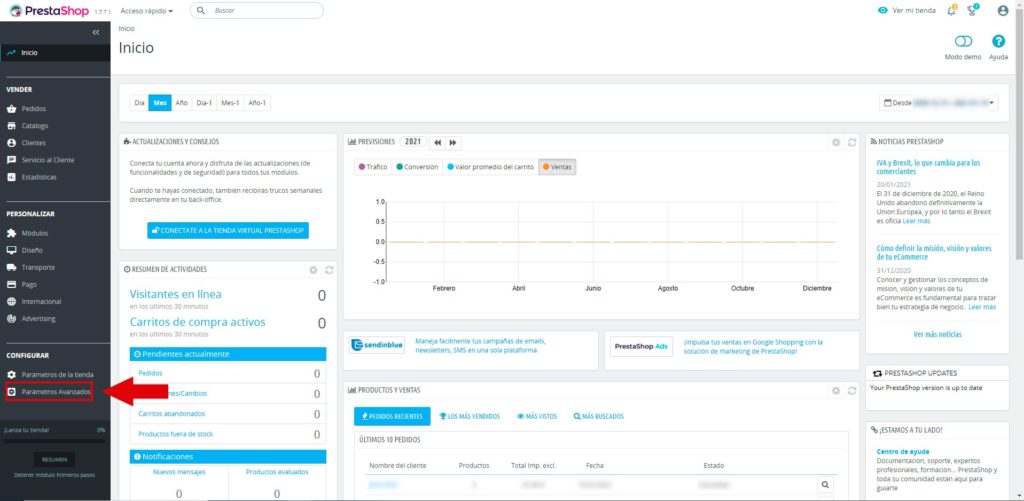
Task: Click Conéctate a la tienda virtual PrestaShop
Action: click(x=228, y=231)
